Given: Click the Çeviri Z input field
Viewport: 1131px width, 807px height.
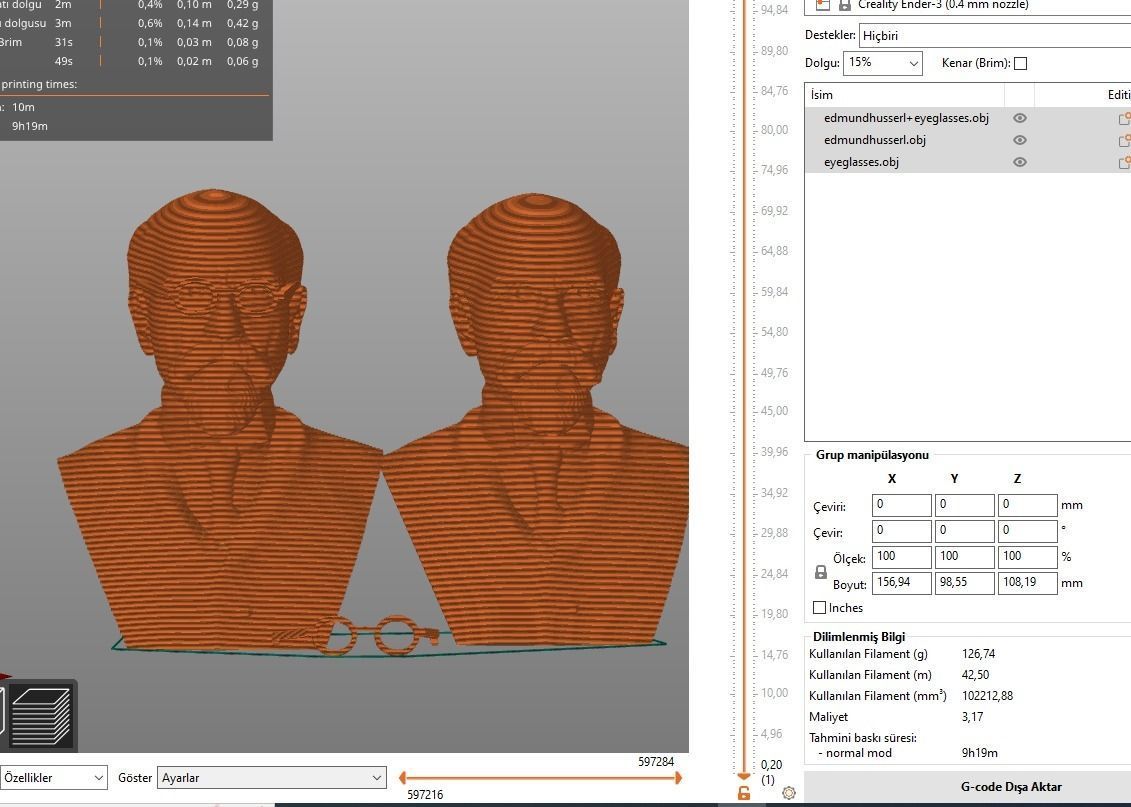Looking at the screenshot, I should click(1027, 505).
